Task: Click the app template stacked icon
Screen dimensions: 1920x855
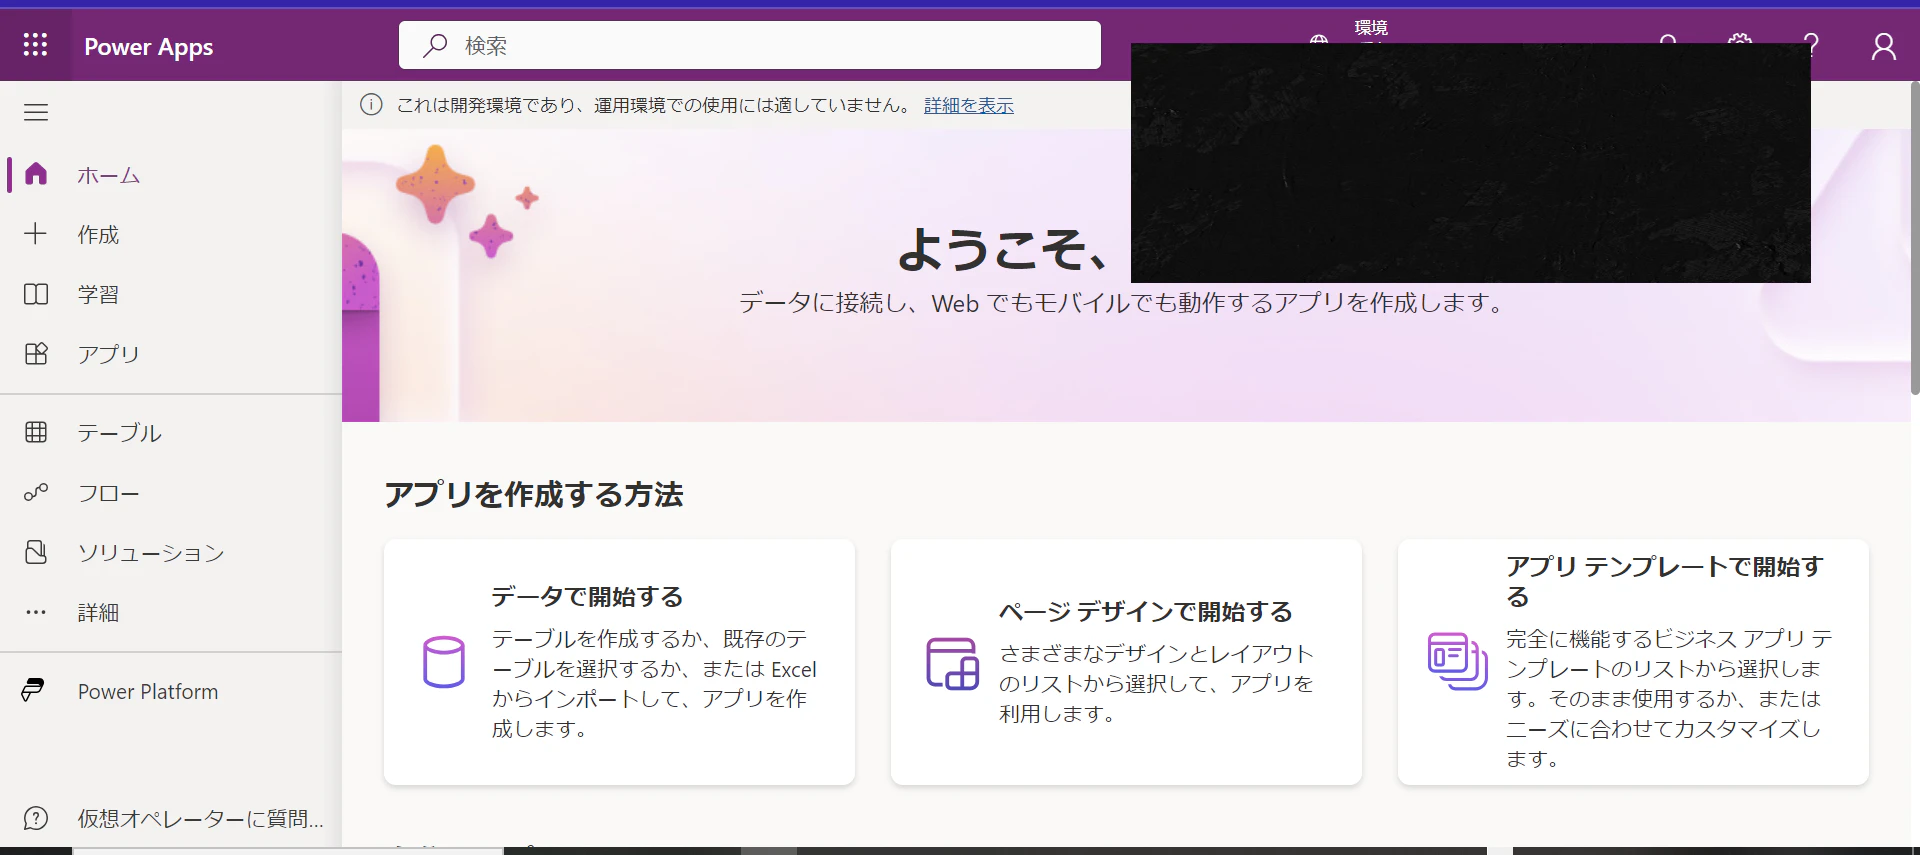Action: click(1458, 661)
